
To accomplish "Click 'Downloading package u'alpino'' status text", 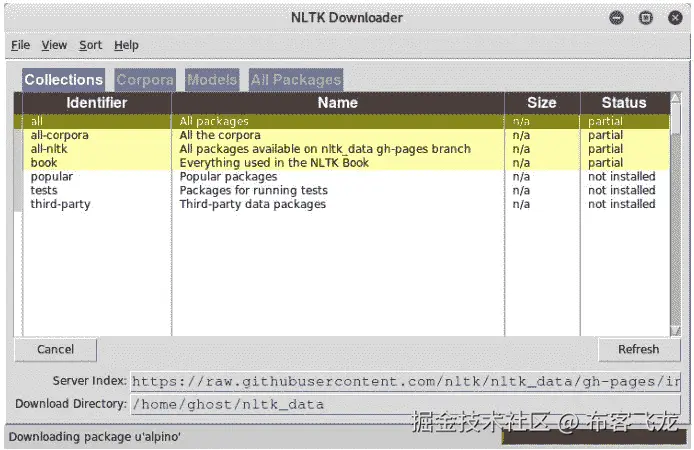I will [94, 437].
